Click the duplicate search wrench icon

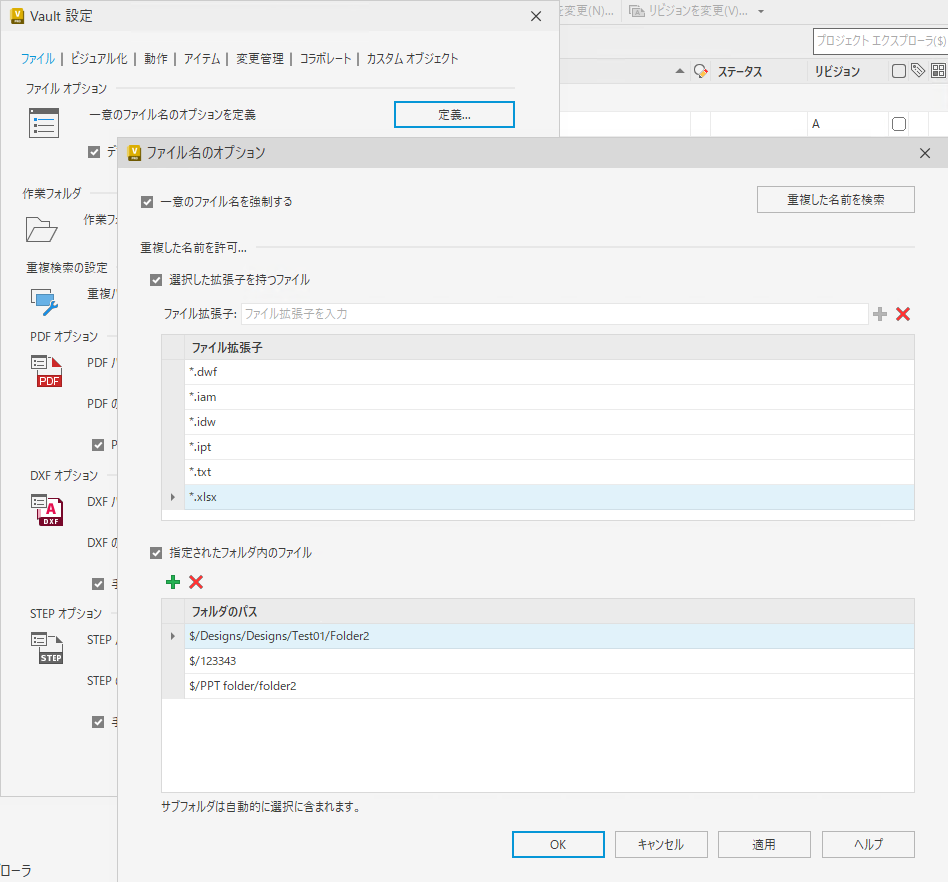coord(44,302)
